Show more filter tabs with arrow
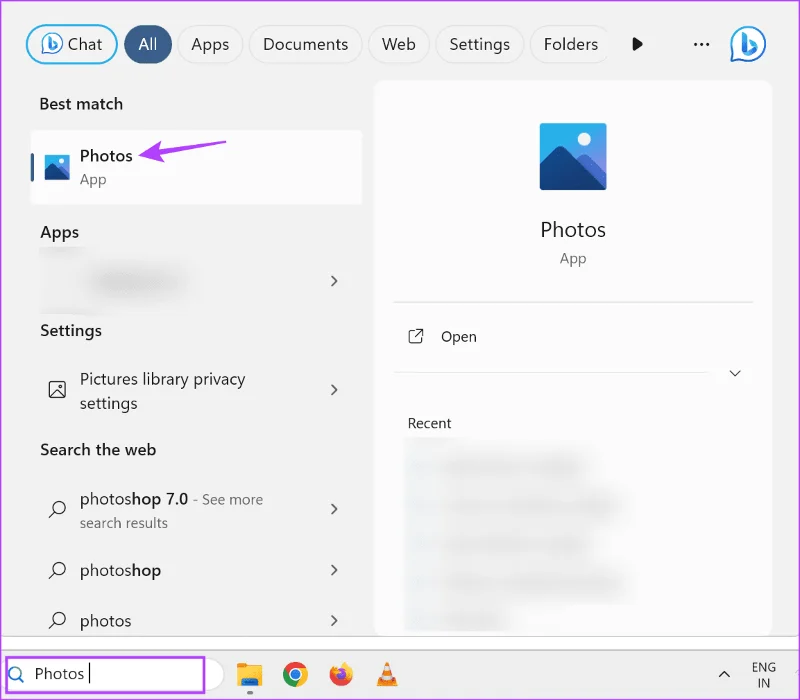Image resolution: width=800 pixels, height=700 pixels. click(x=637, y=44)
